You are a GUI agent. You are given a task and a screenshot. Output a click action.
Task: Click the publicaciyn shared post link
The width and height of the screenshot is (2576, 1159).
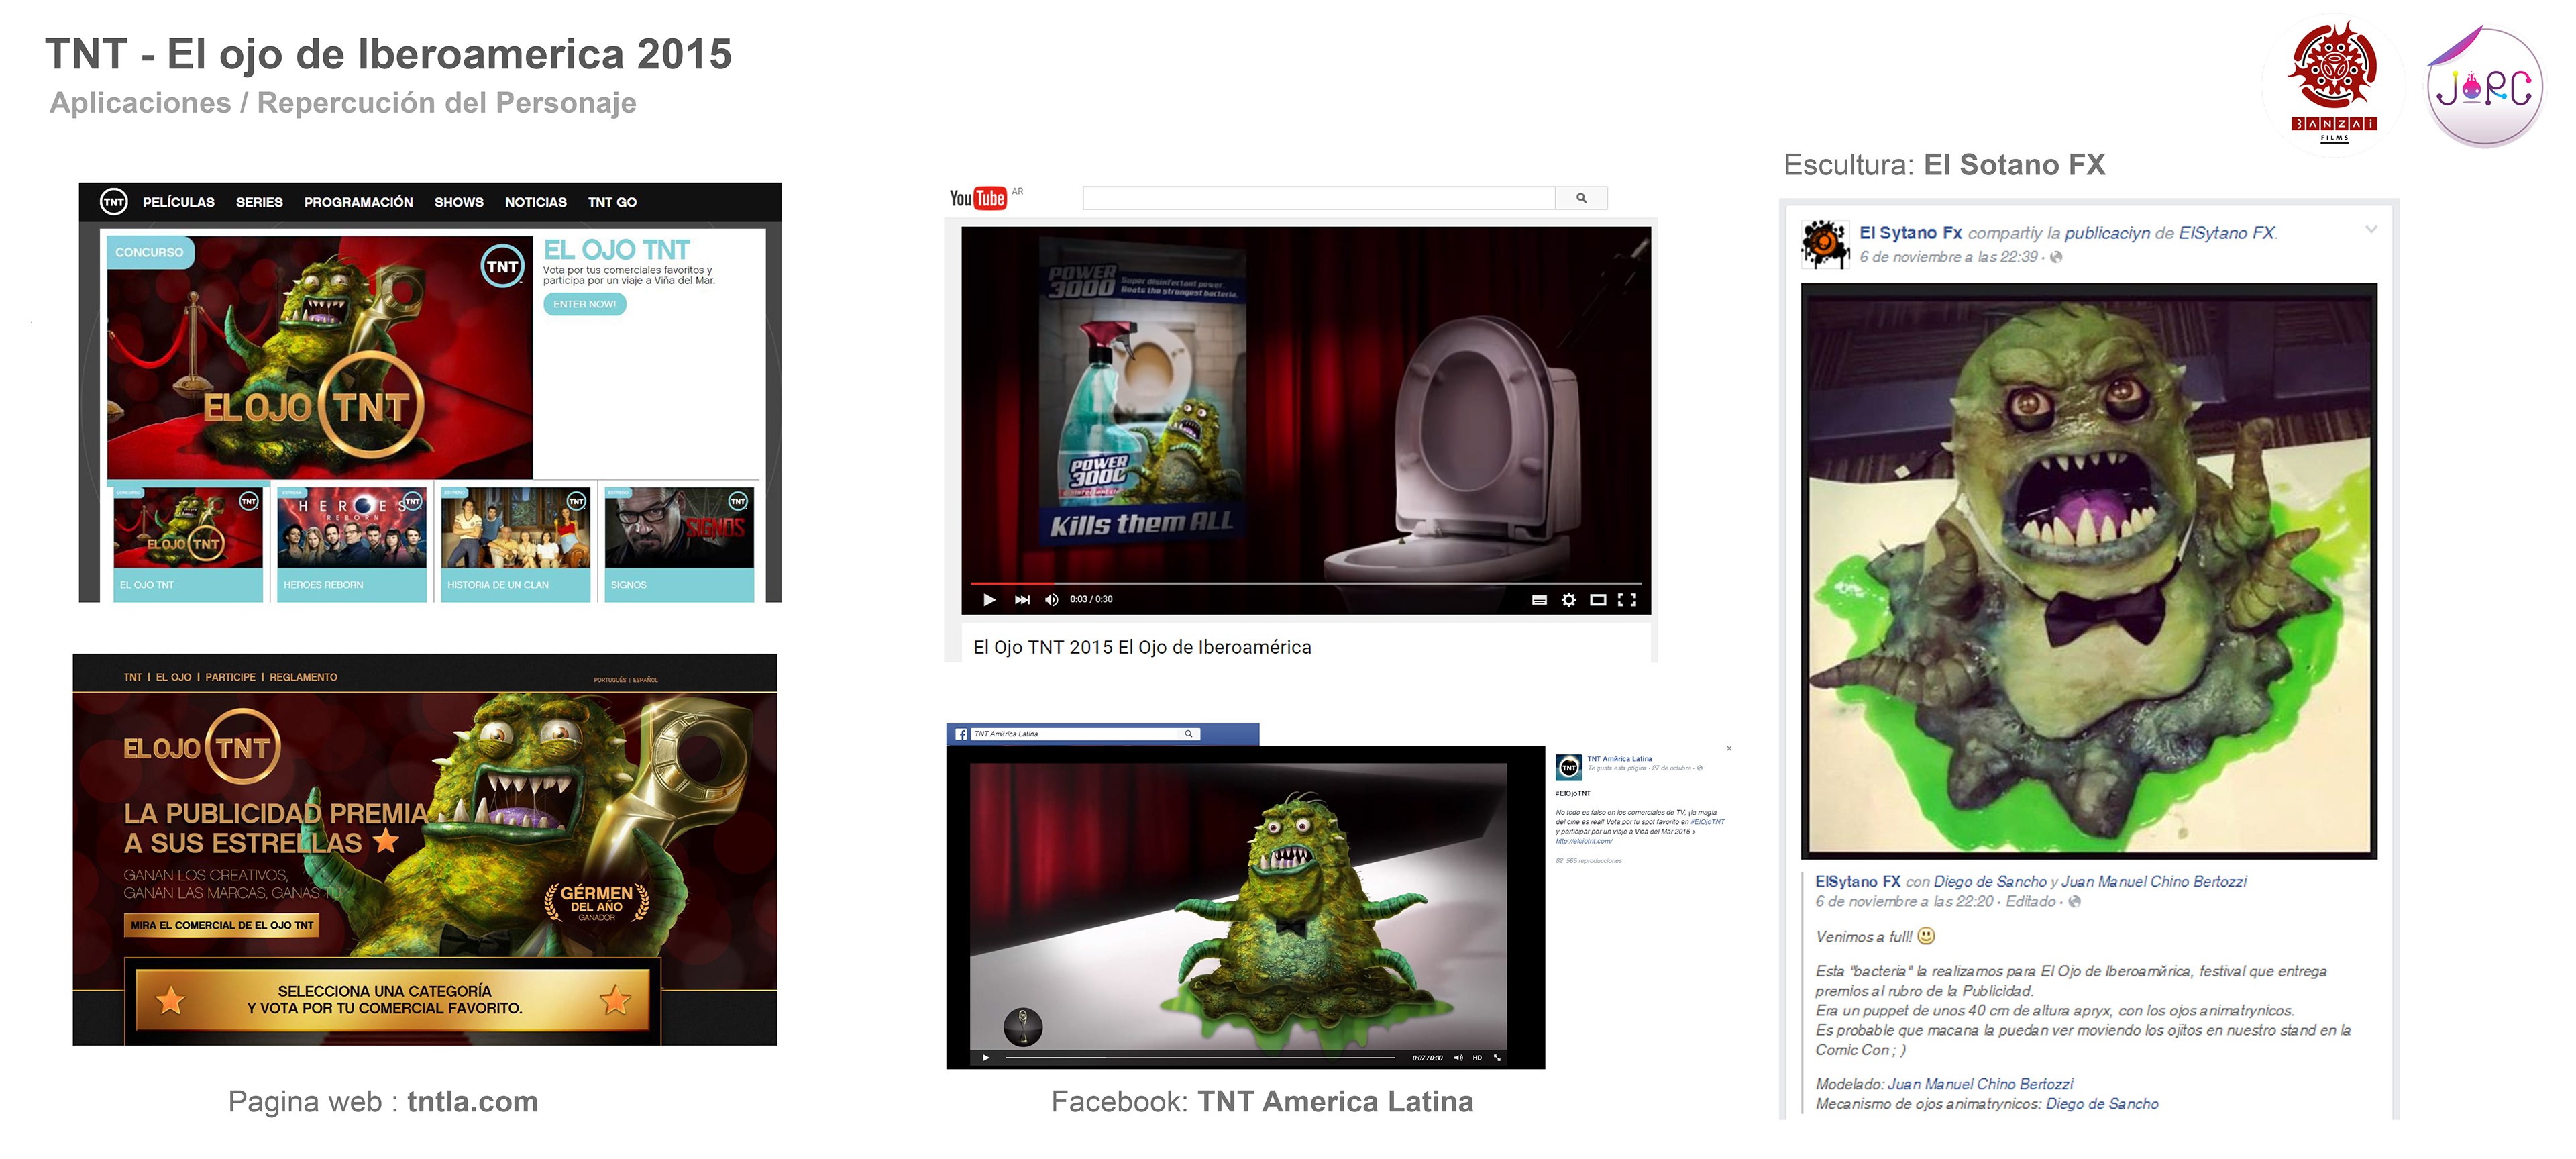[x=2107, y=233]
